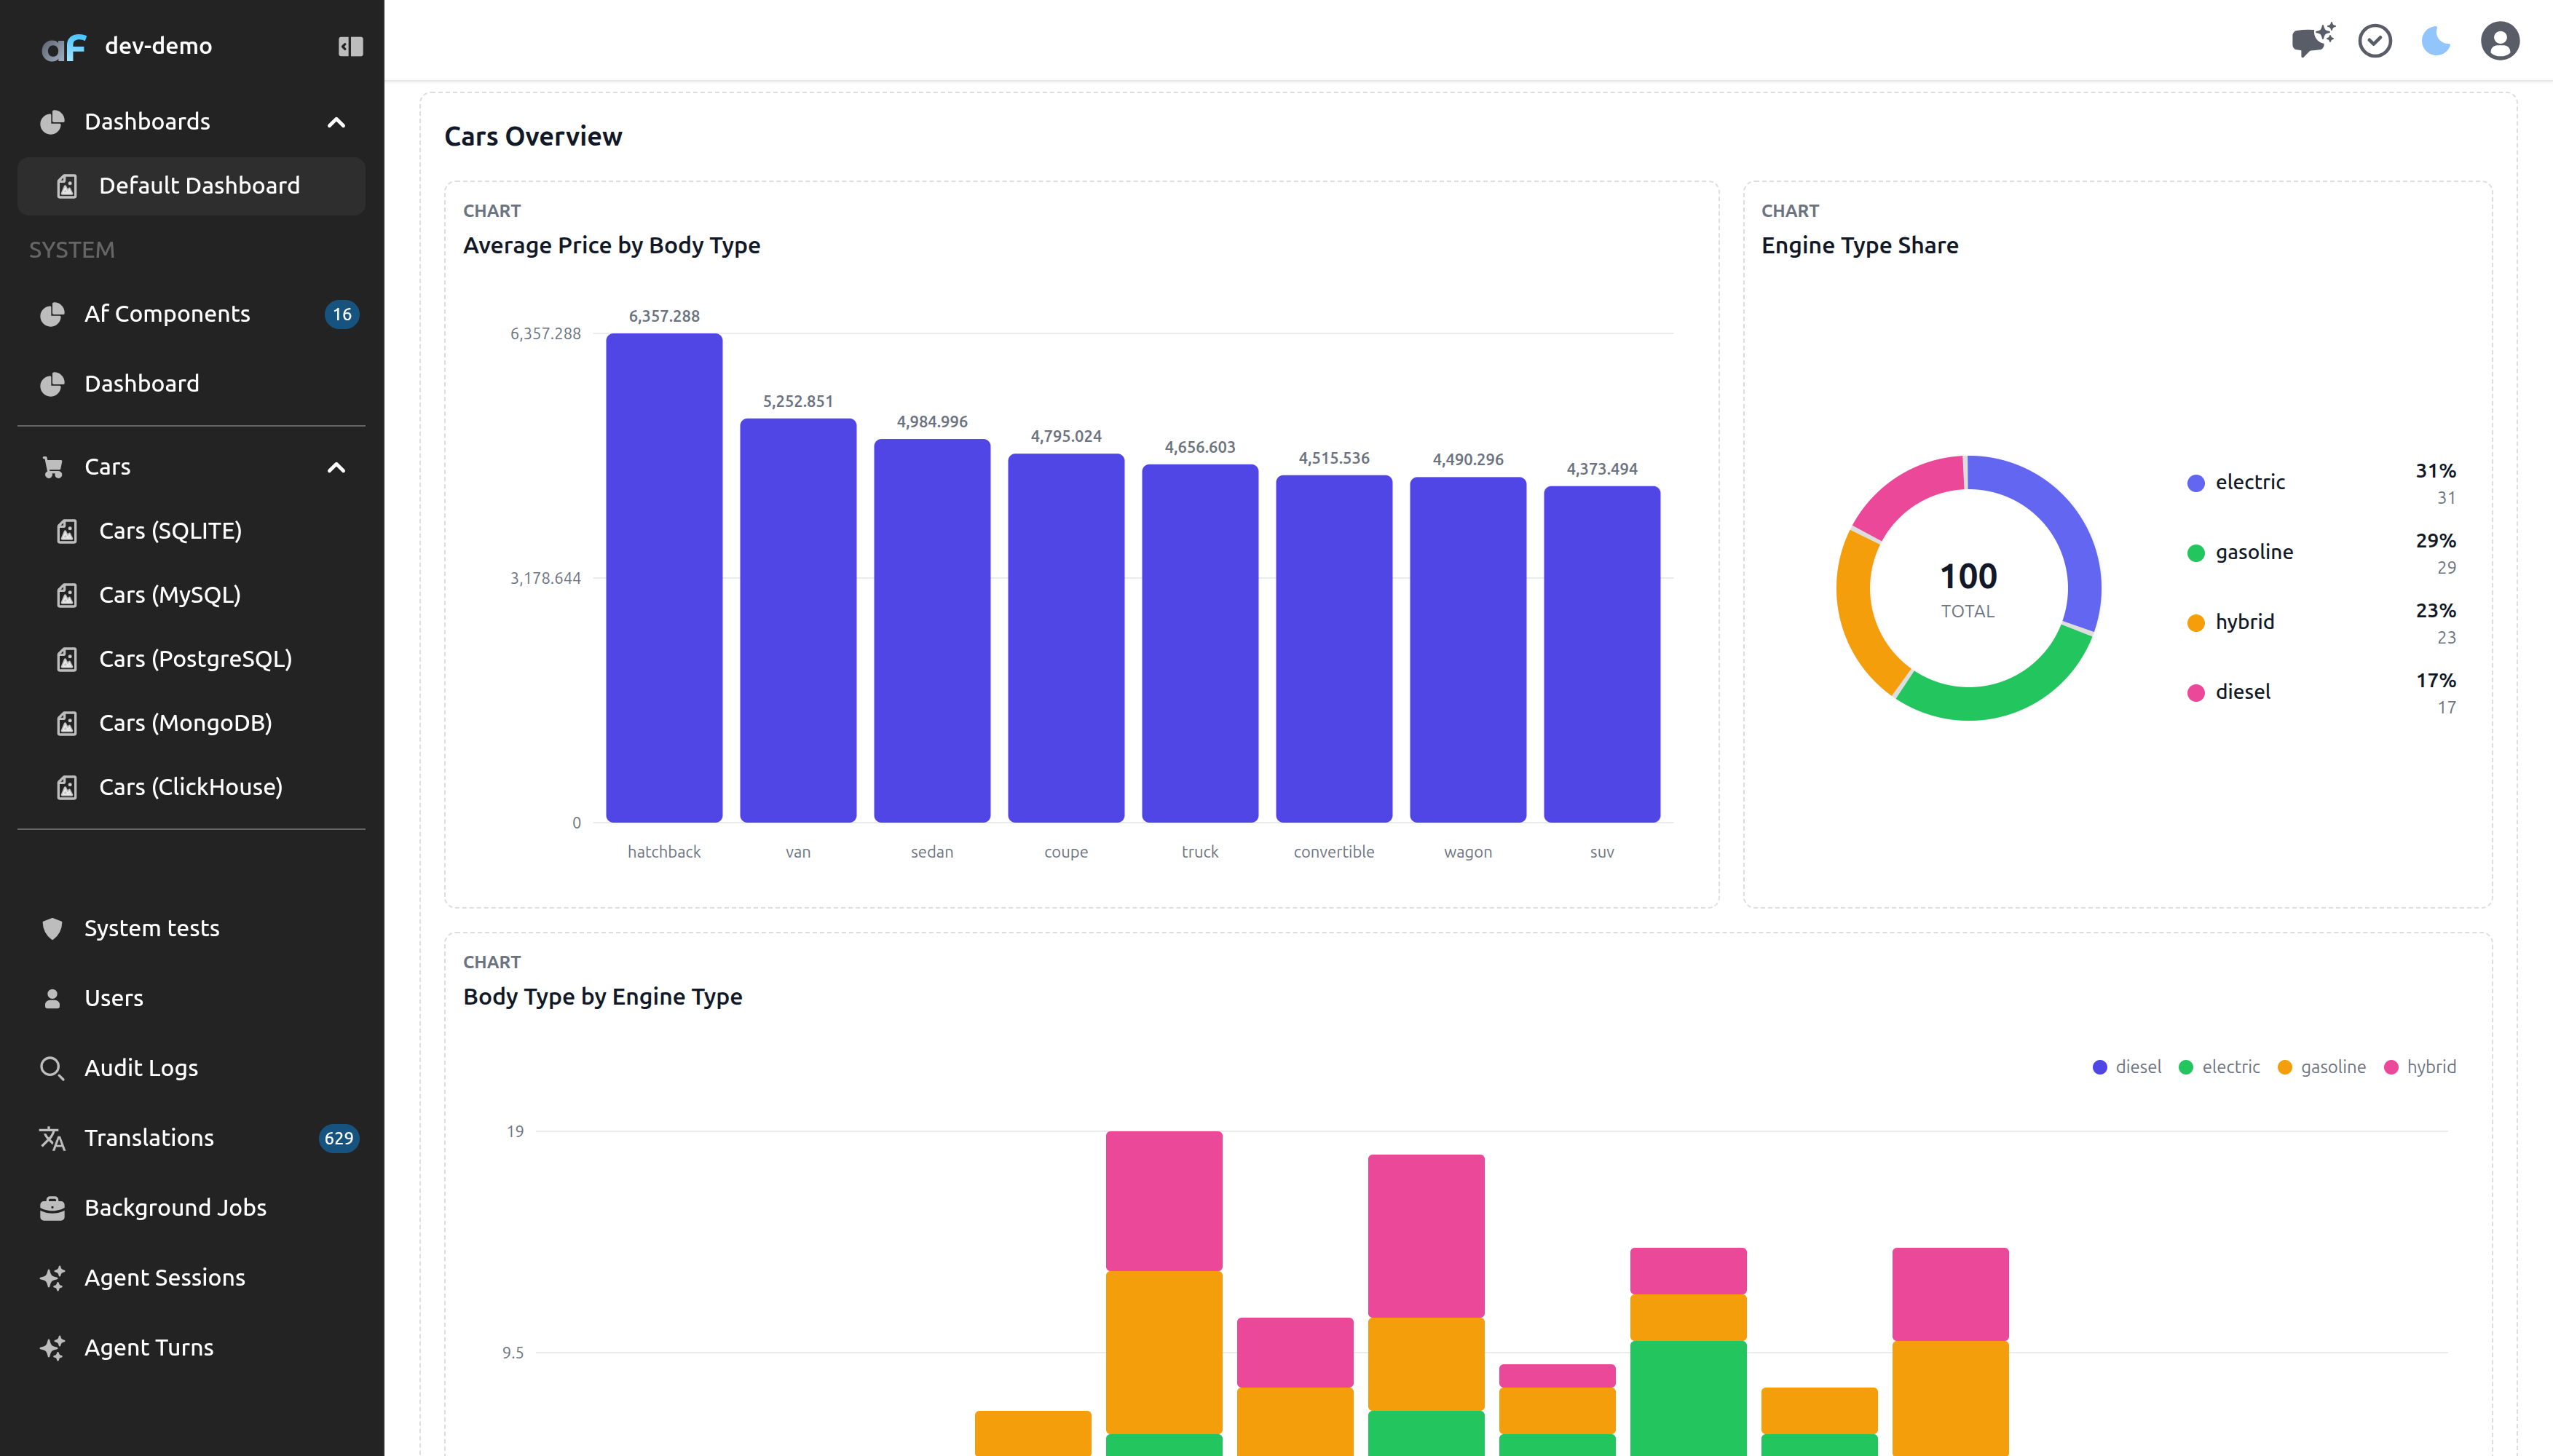
Task: Go to Dashboard menu item
Action: pos(191,384)
